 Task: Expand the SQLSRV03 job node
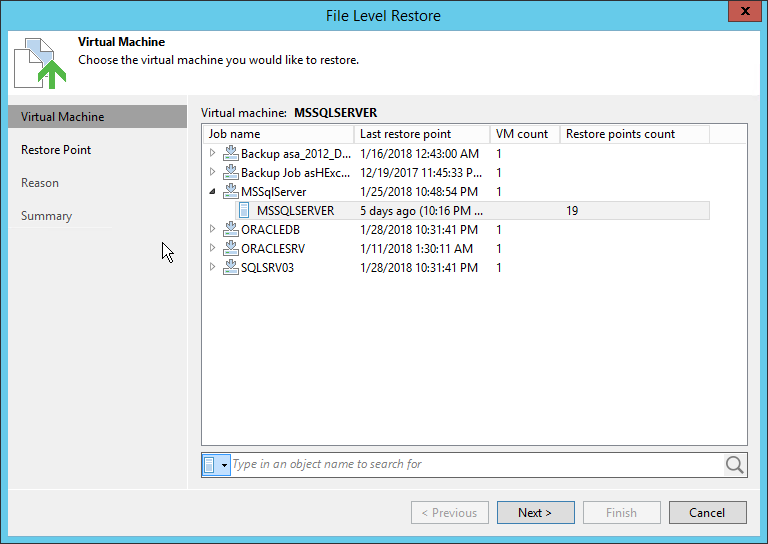(x=212, y=267)
